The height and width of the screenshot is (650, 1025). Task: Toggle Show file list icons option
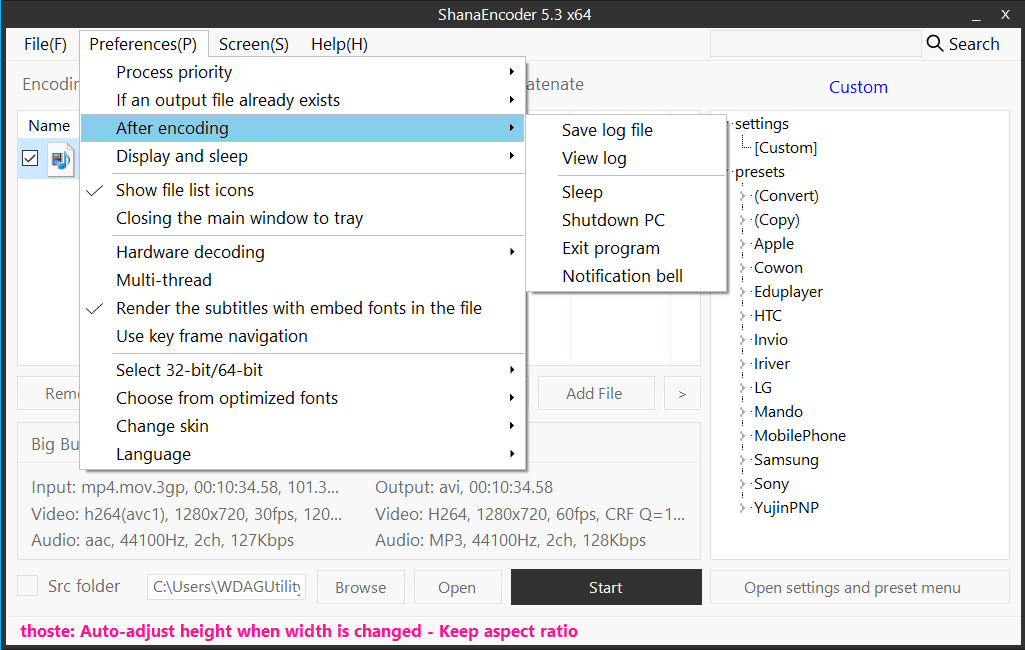[185, 190]
